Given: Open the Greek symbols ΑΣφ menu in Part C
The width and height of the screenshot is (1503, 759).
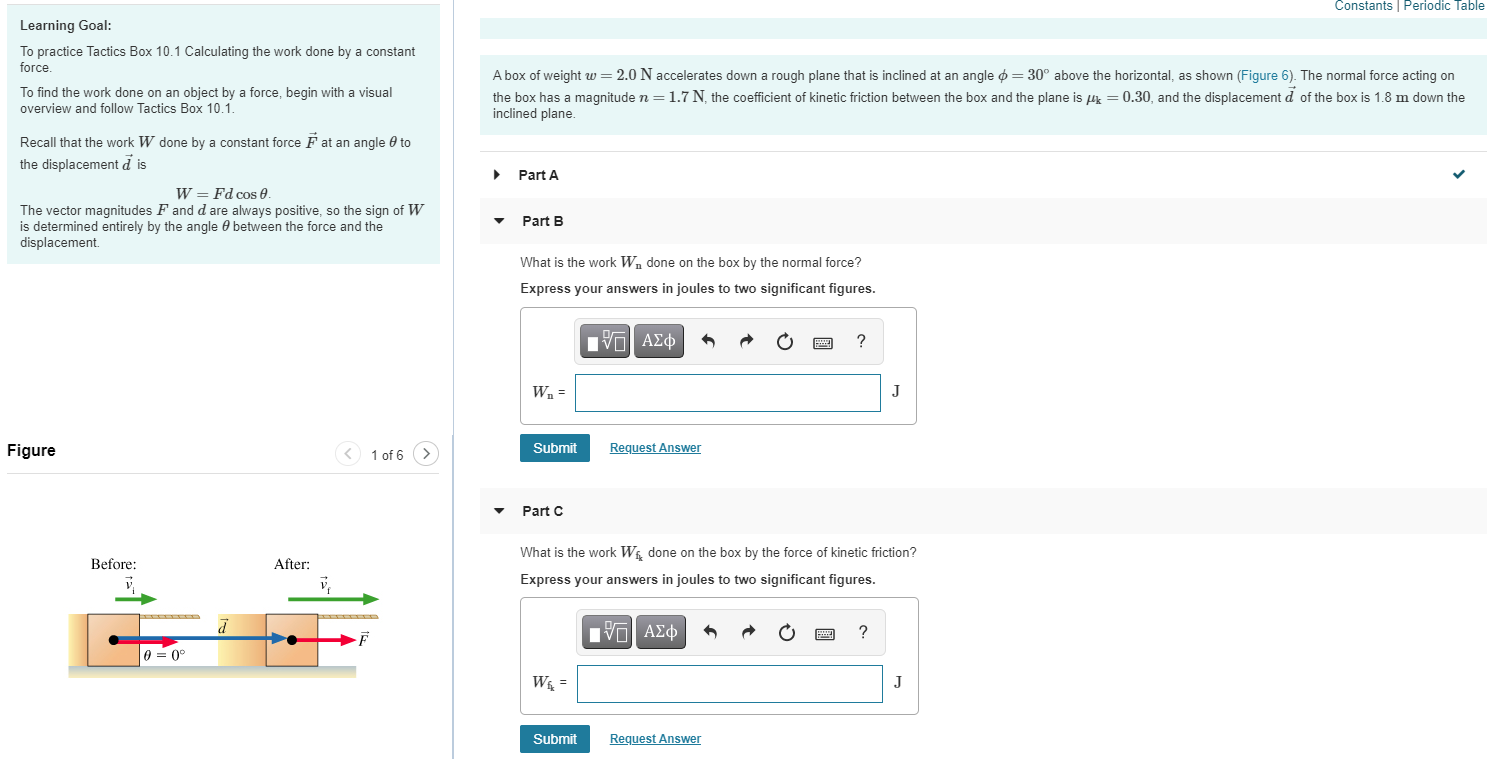Looking at the screenshot, I should [x=661, y=632].
